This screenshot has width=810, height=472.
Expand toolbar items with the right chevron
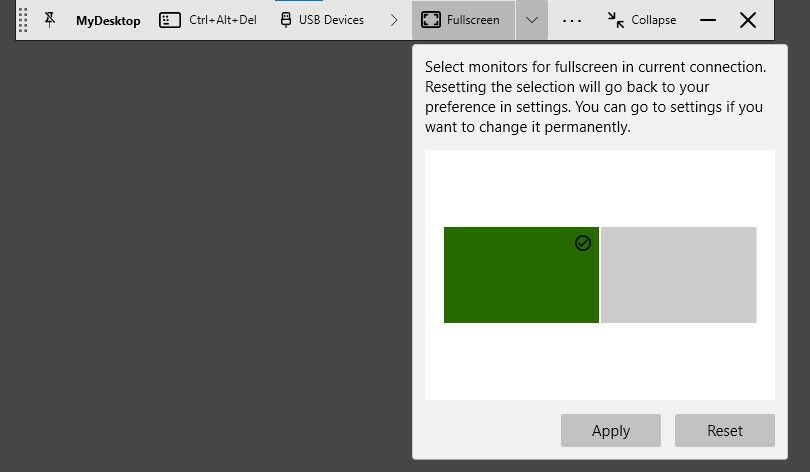[394, 20]
